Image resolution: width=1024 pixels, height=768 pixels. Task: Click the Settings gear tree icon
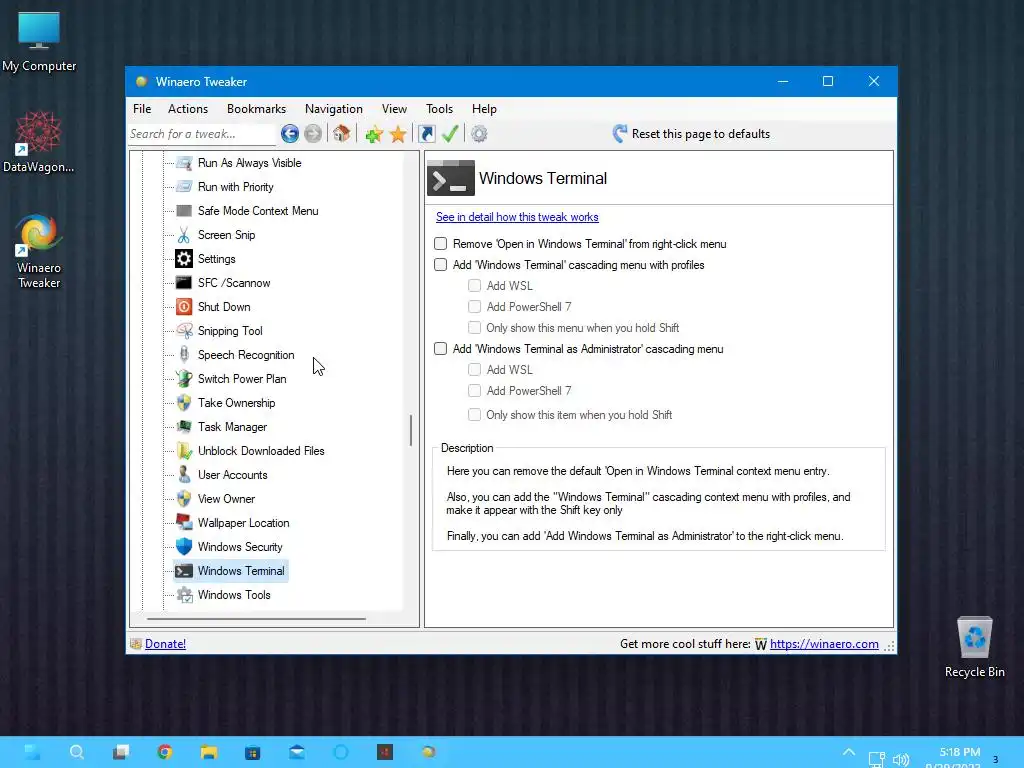coord(184,259)
